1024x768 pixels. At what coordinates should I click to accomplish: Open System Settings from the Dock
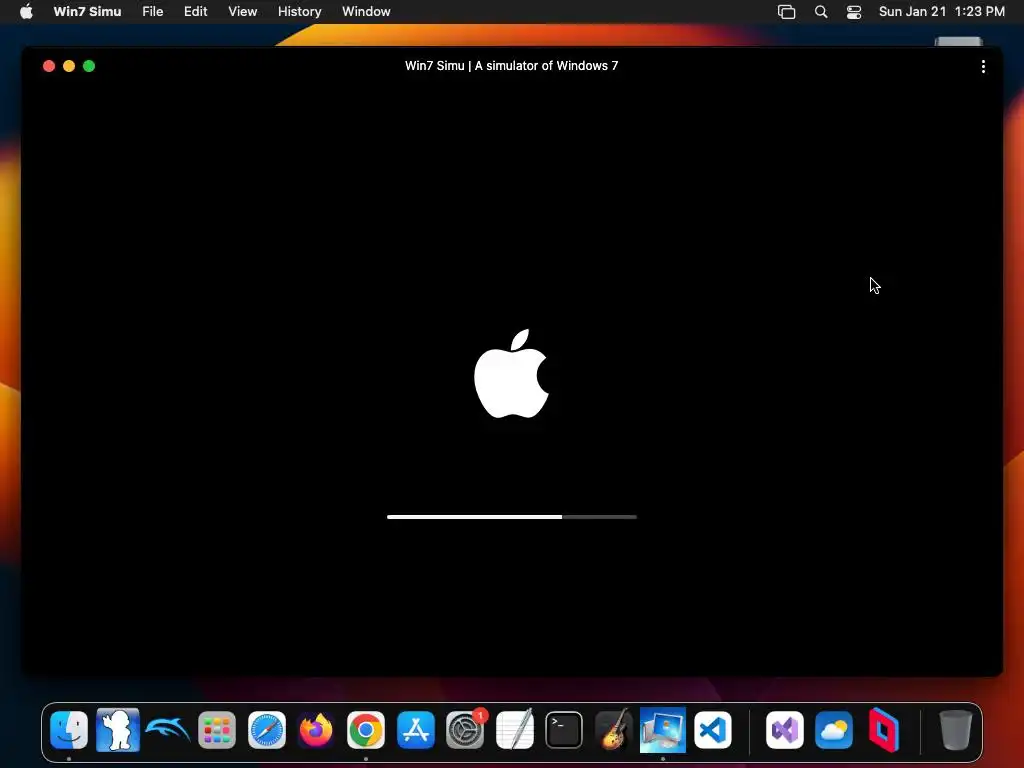pos(465,729)
